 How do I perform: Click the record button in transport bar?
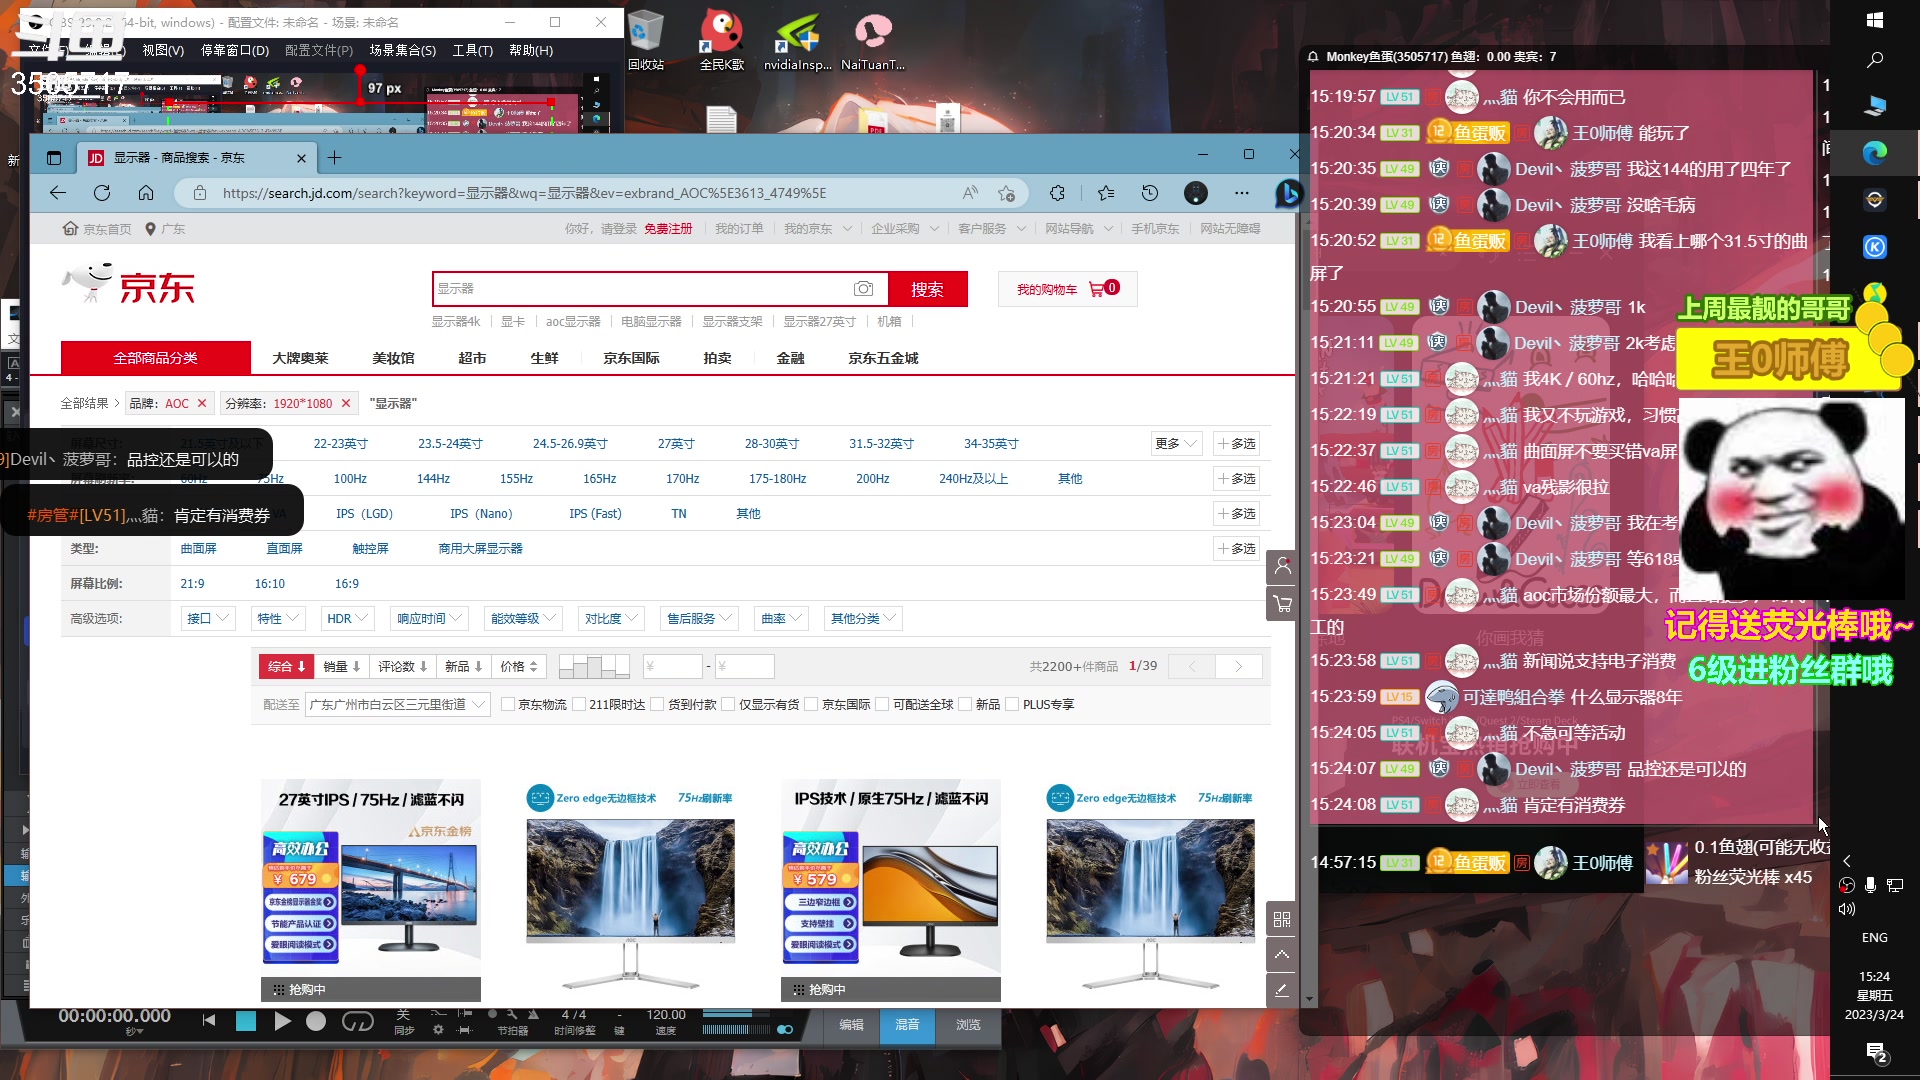tap(316, 1021)
